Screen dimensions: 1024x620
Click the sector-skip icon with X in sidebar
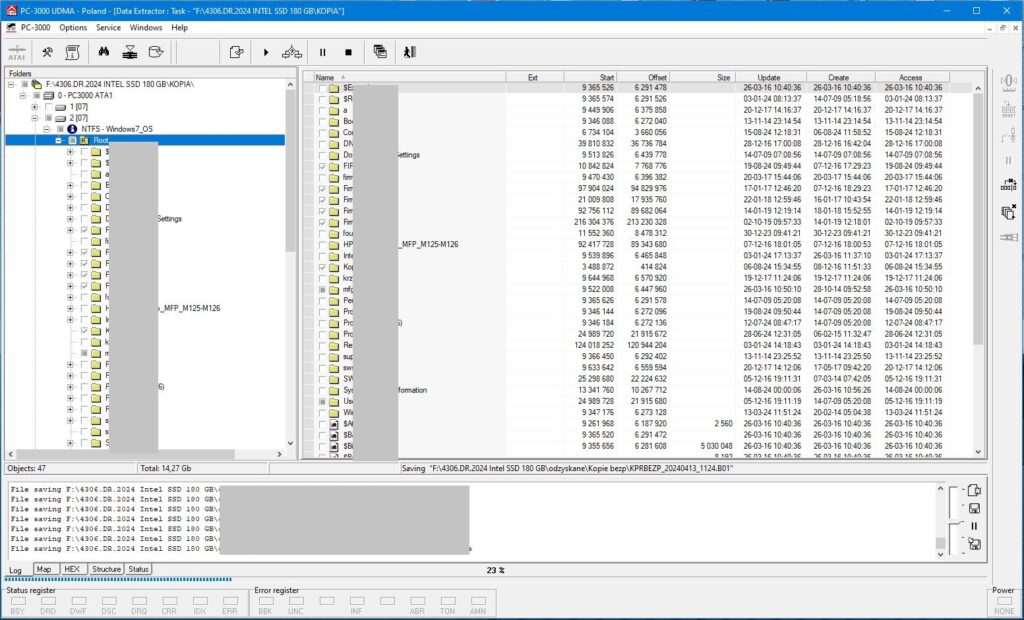coord(1008,185)
